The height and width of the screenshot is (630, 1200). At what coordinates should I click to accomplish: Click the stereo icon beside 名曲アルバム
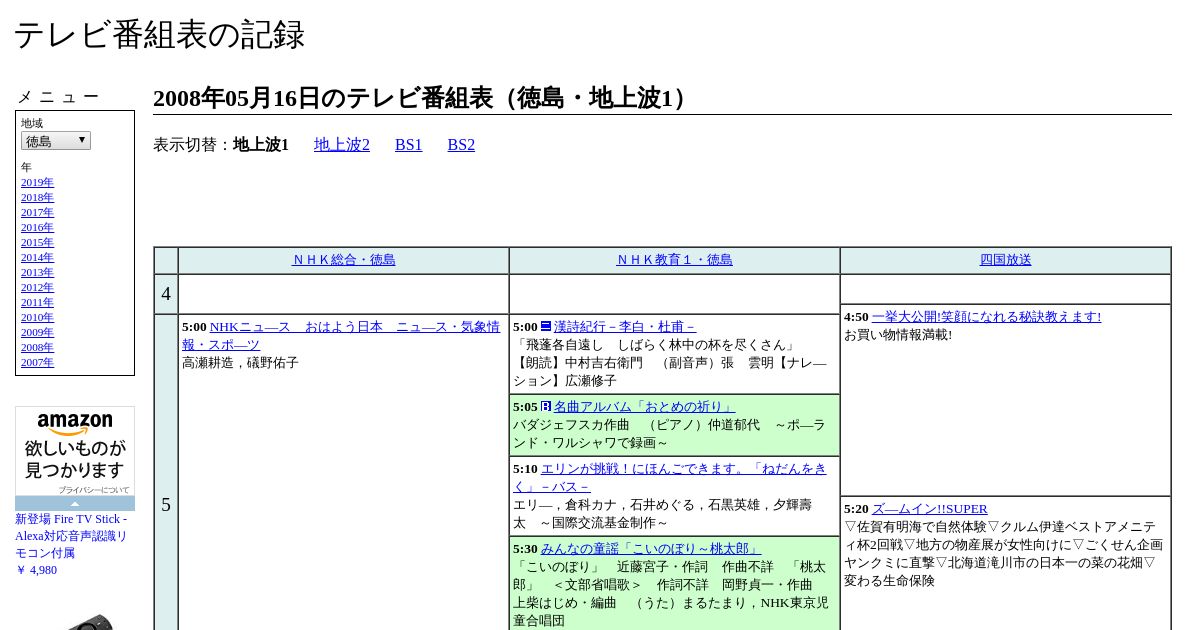point(546,406)
